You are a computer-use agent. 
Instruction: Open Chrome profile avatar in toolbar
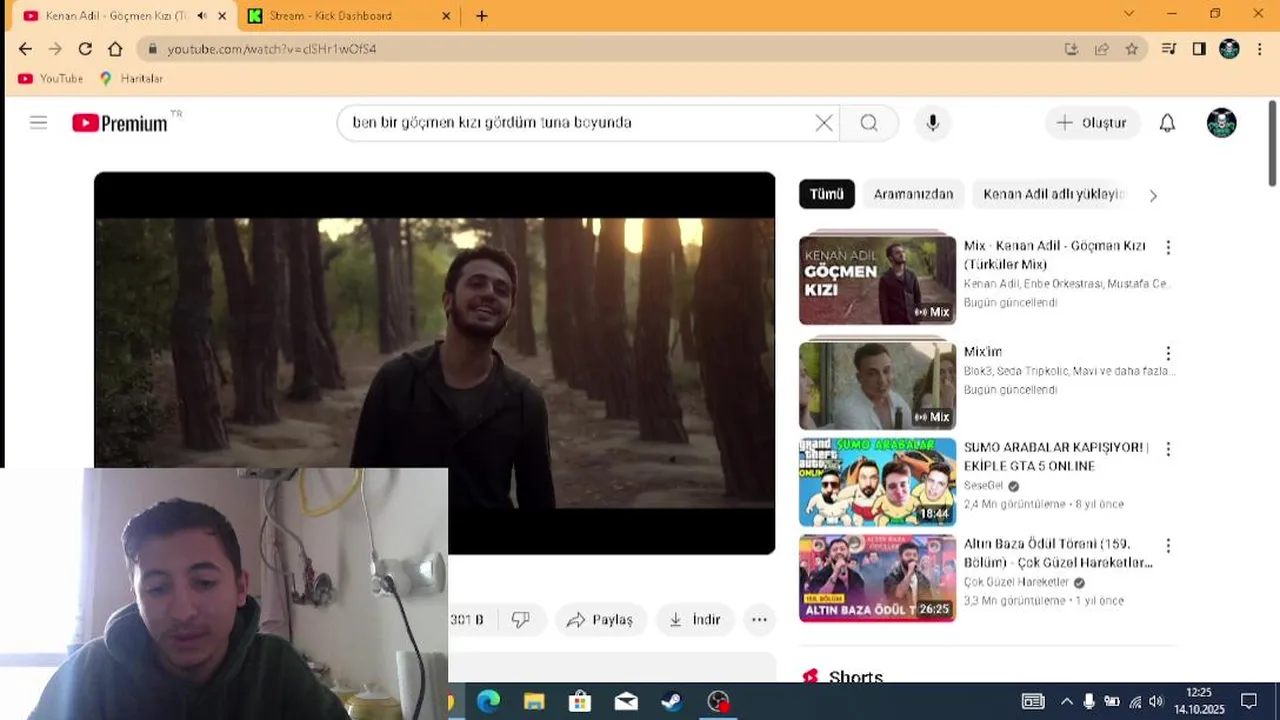[1230, 49]
